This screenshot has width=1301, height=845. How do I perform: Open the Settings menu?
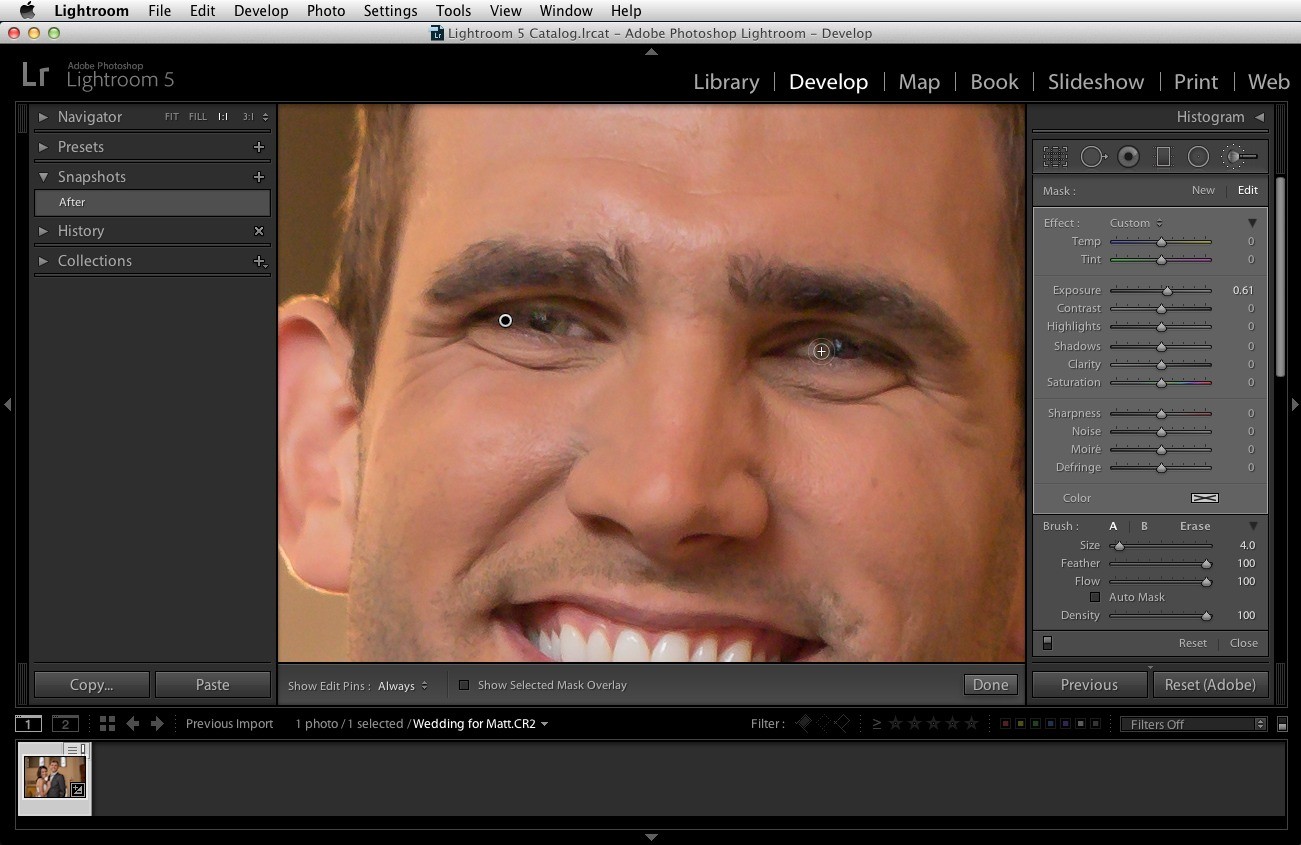[390, 11]
